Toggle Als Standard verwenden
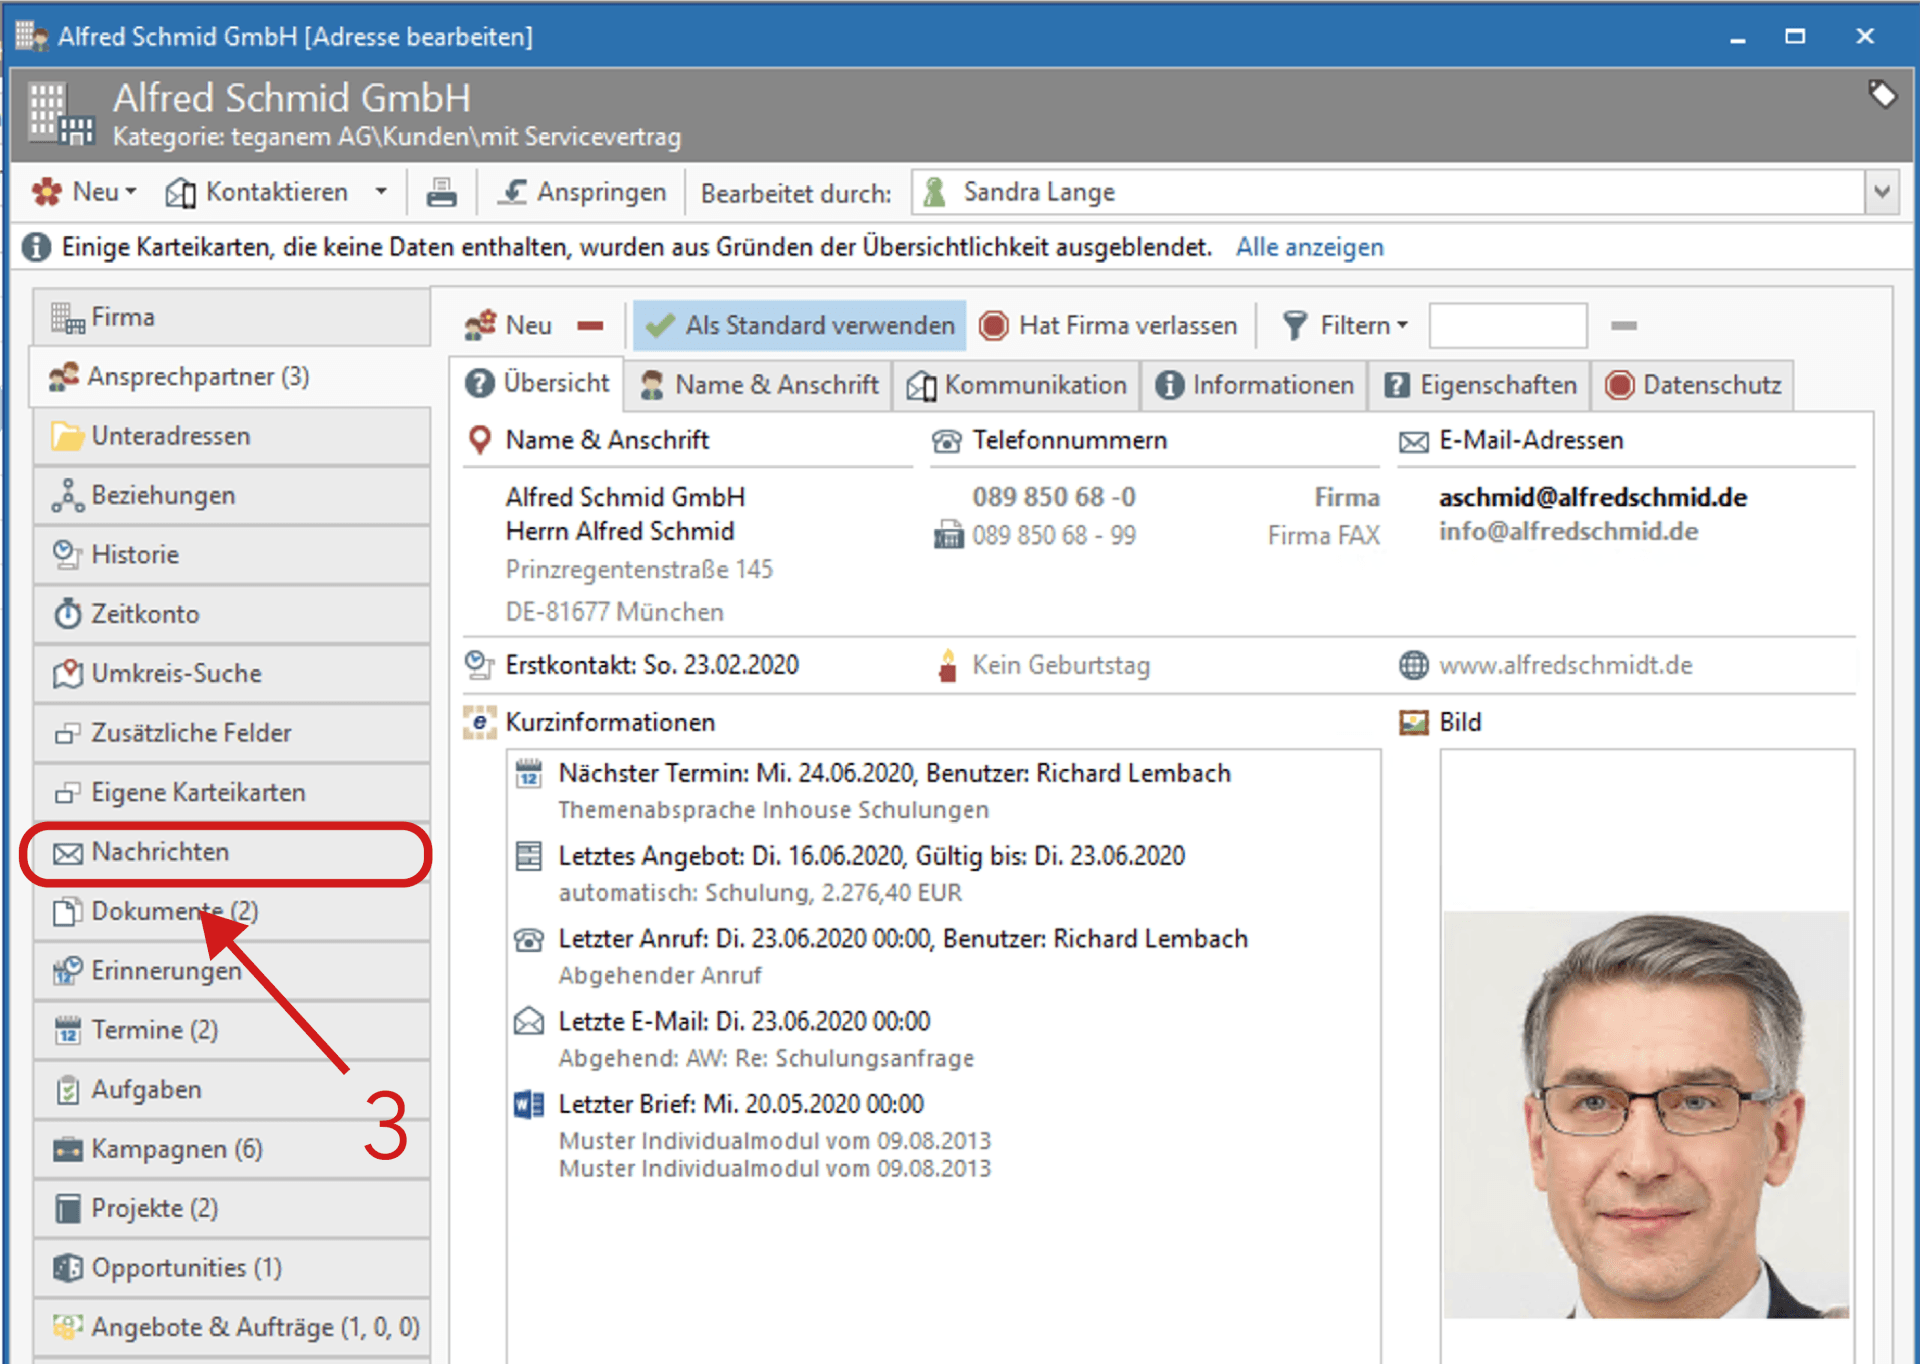This screenshot has width=1920, height=1364. (x=800, y=326)
